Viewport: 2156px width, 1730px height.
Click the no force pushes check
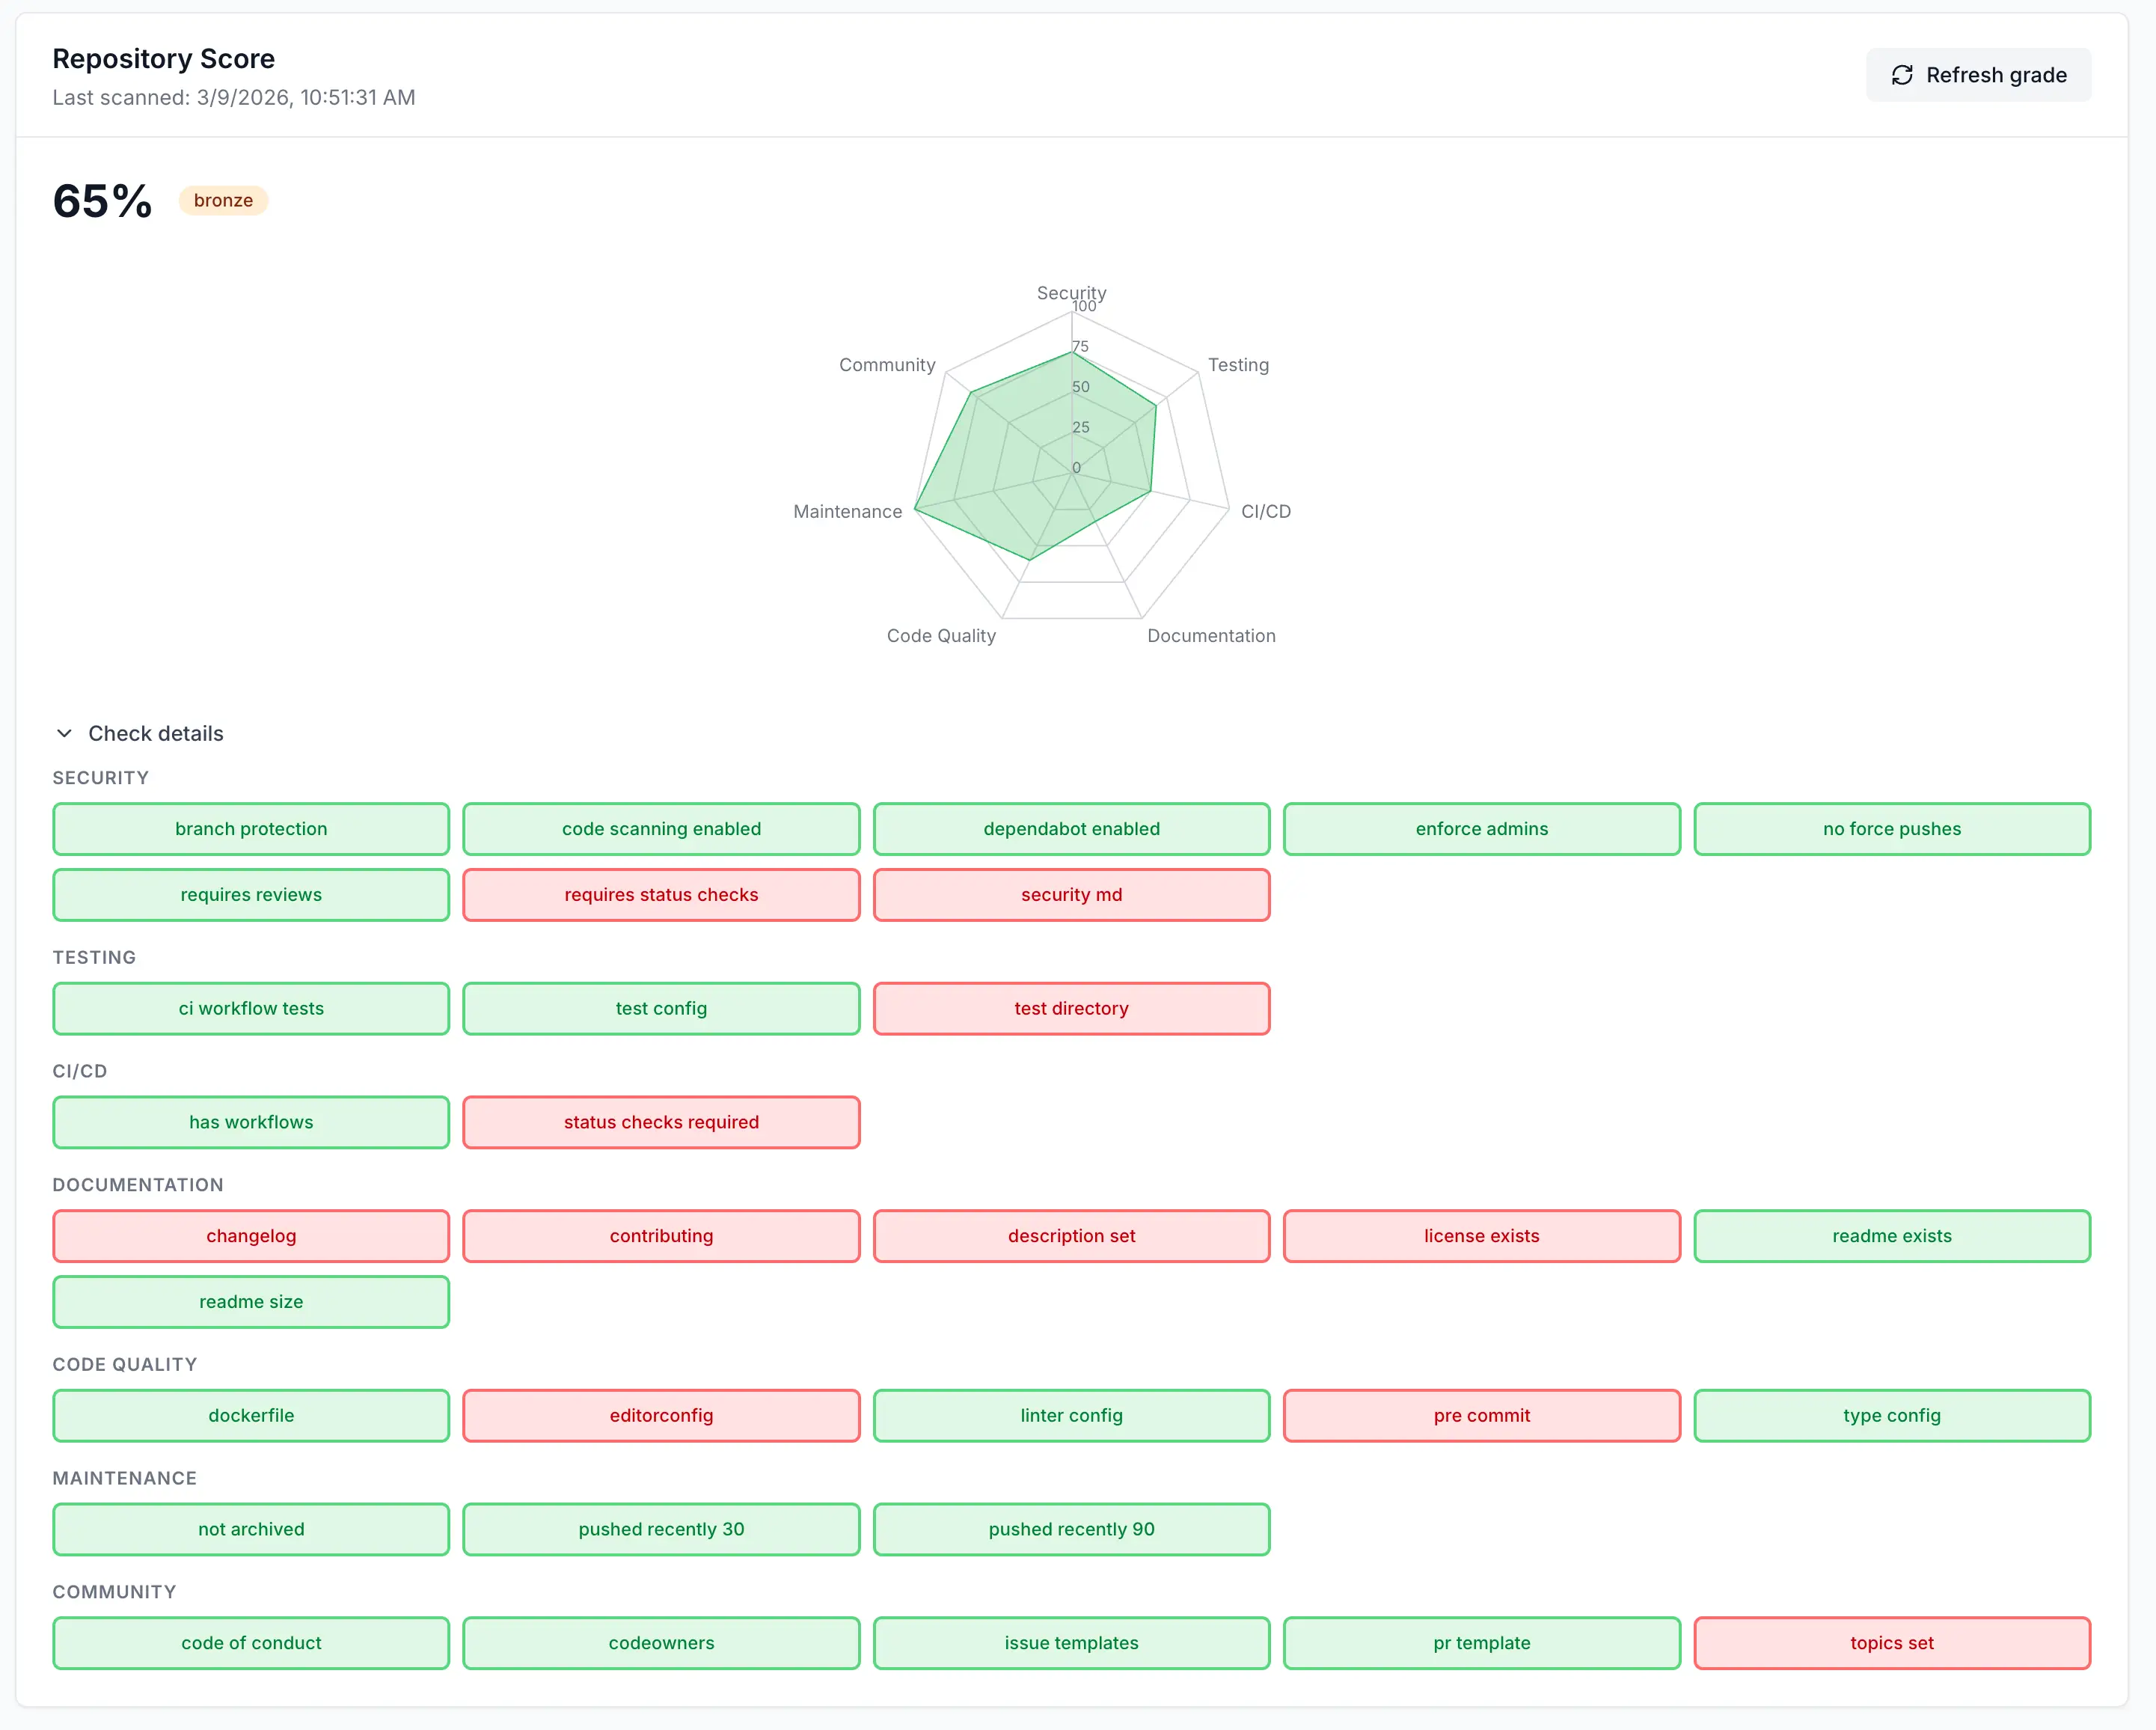pyautogui.click(x=1891, y=829)
